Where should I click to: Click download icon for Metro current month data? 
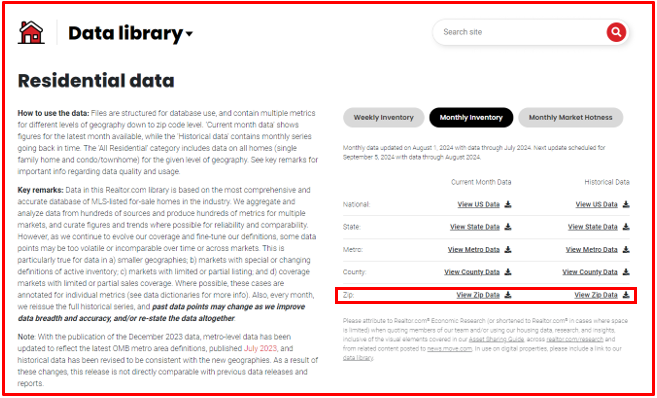pos(508,250)
